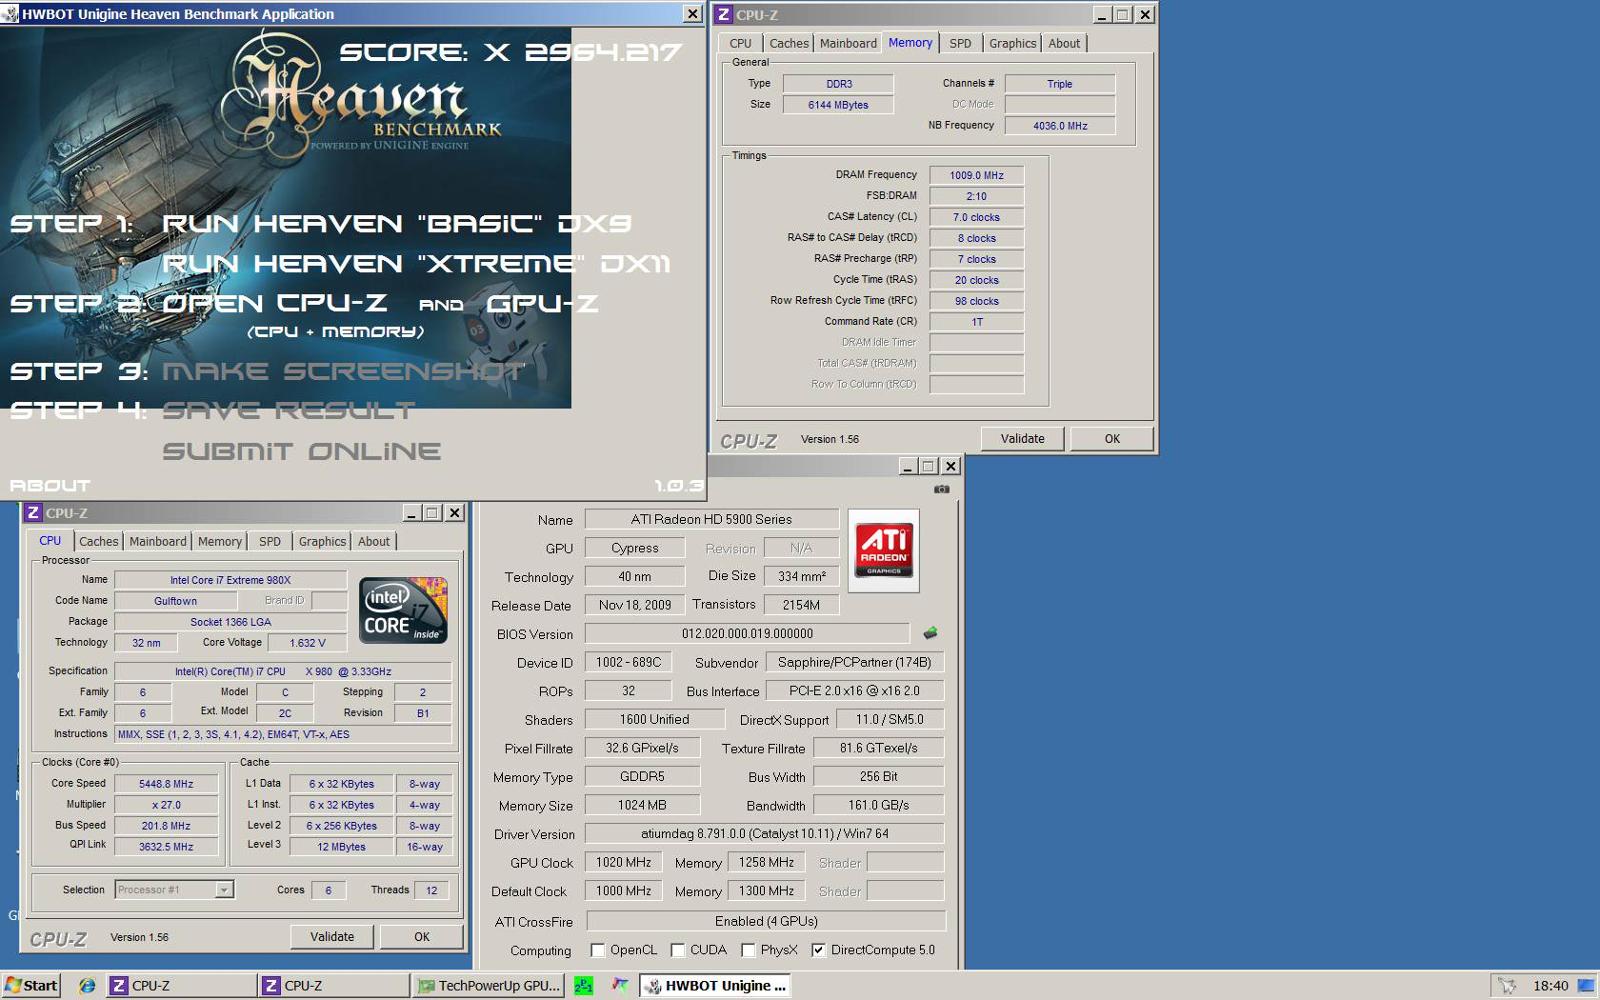Click the ATI Radeon logo in GPU-Z
Image resolution: width=1600 pixels, height=1000 pixels.
(884, 551)
